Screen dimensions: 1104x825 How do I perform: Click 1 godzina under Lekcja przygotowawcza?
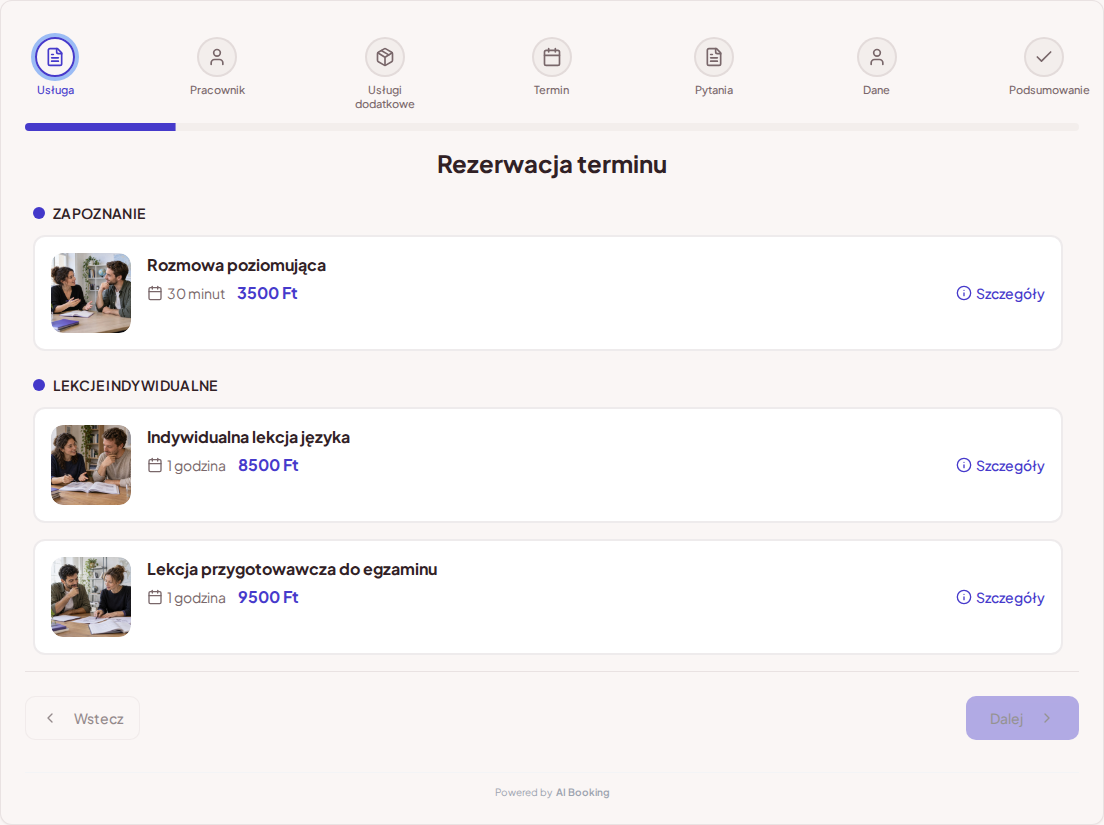pyautogui.click(x=196, y=598)
